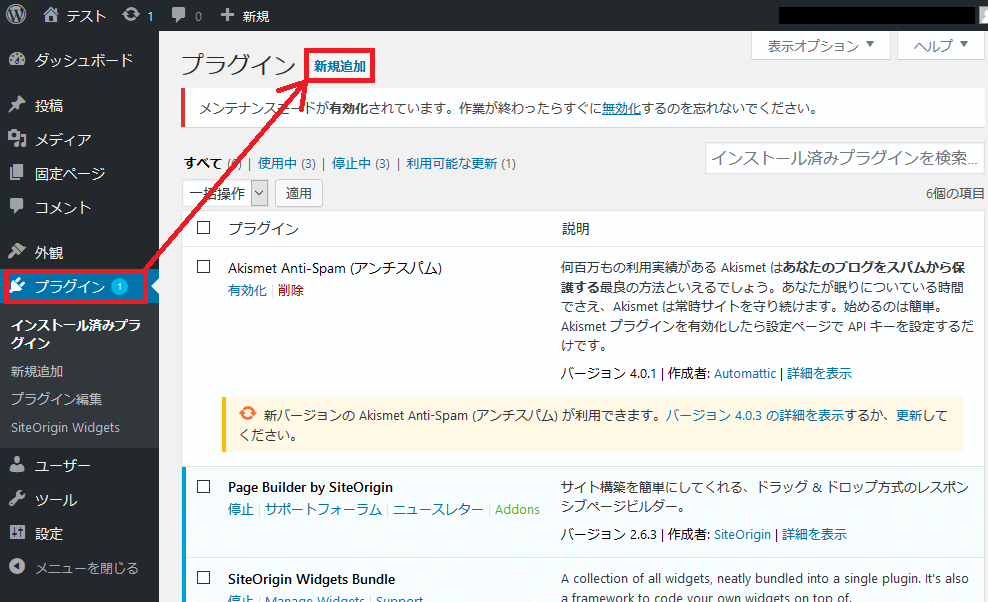Open プラグイン編集 submenu item

click(56, 399)
